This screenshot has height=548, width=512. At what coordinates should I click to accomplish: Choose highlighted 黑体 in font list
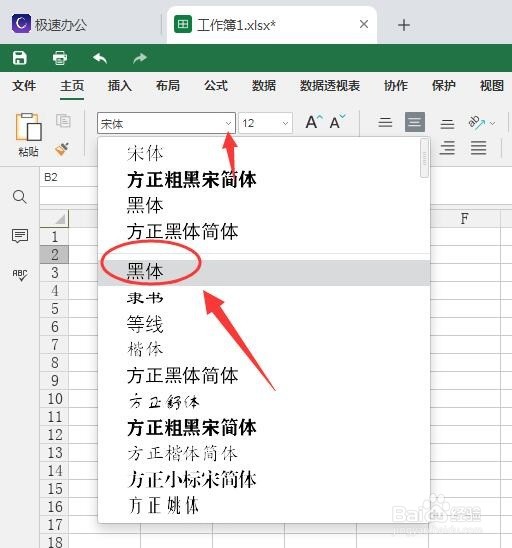point(264,273)
